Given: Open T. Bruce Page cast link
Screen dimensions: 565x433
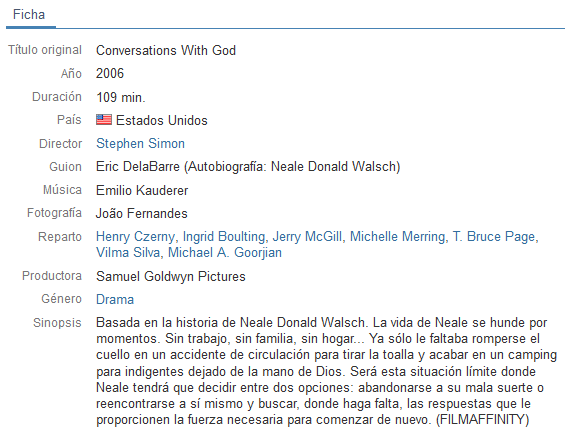Looking at the screenshot, I should [x=494, y=237].
